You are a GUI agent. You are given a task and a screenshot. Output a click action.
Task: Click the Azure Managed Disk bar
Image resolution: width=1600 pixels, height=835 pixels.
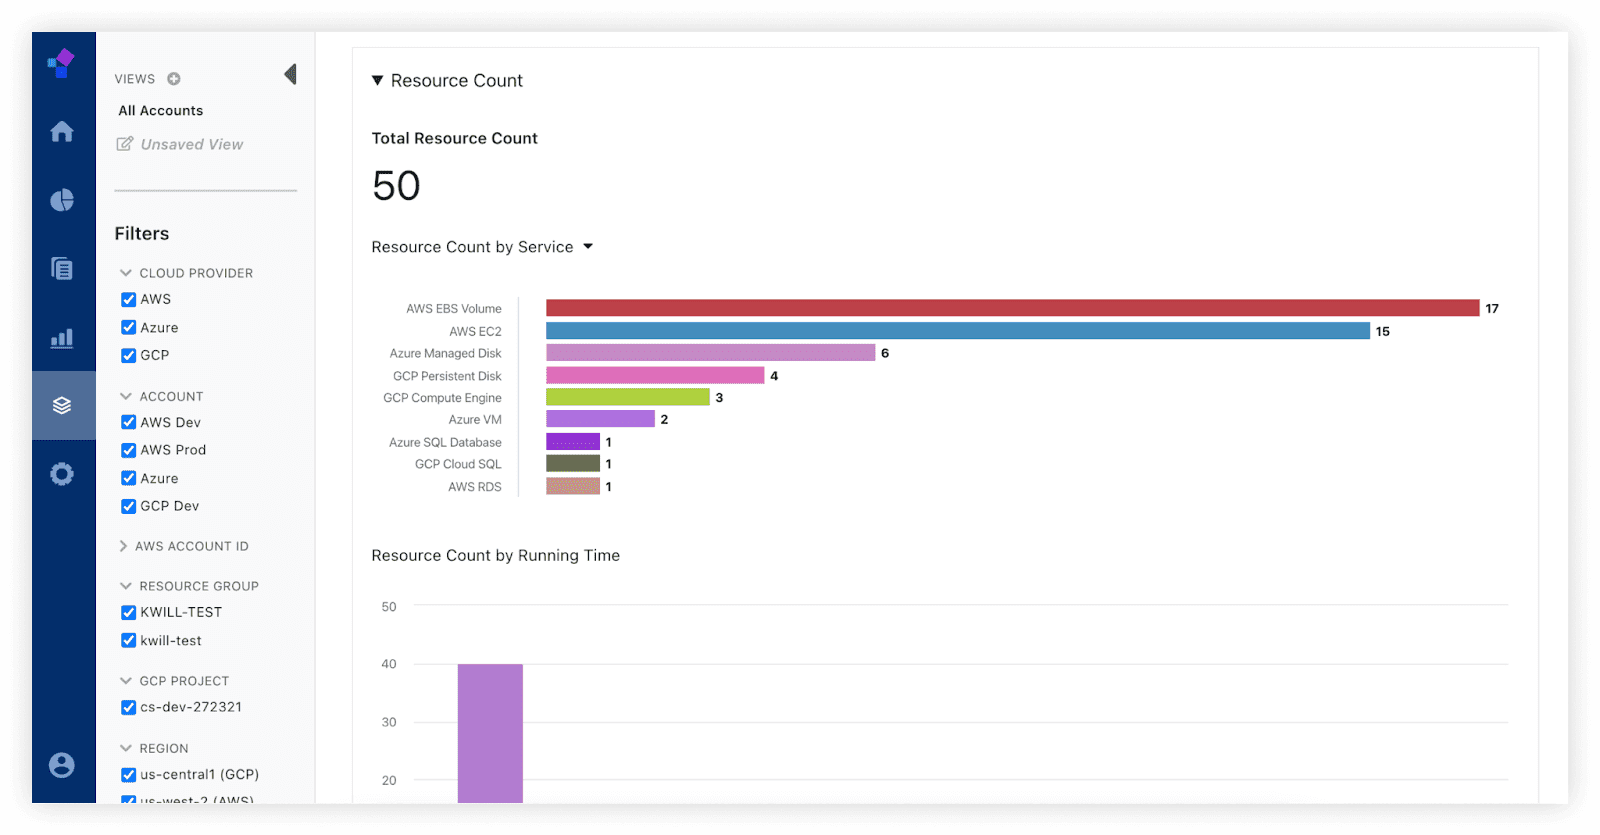tap(710, 353)
